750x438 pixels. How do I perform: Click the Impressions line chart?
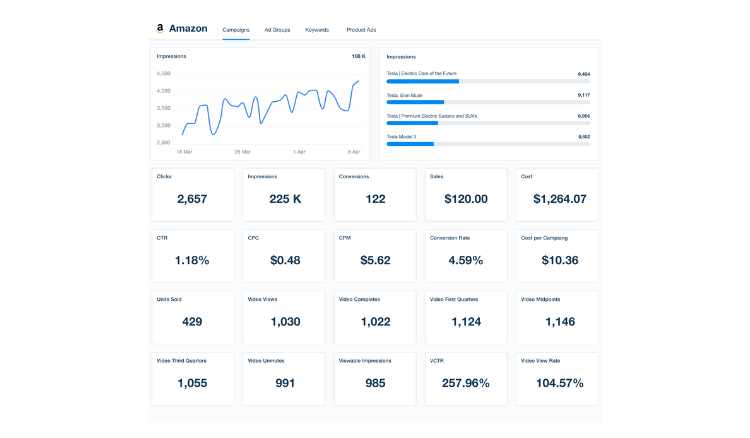tap(270, 108)
